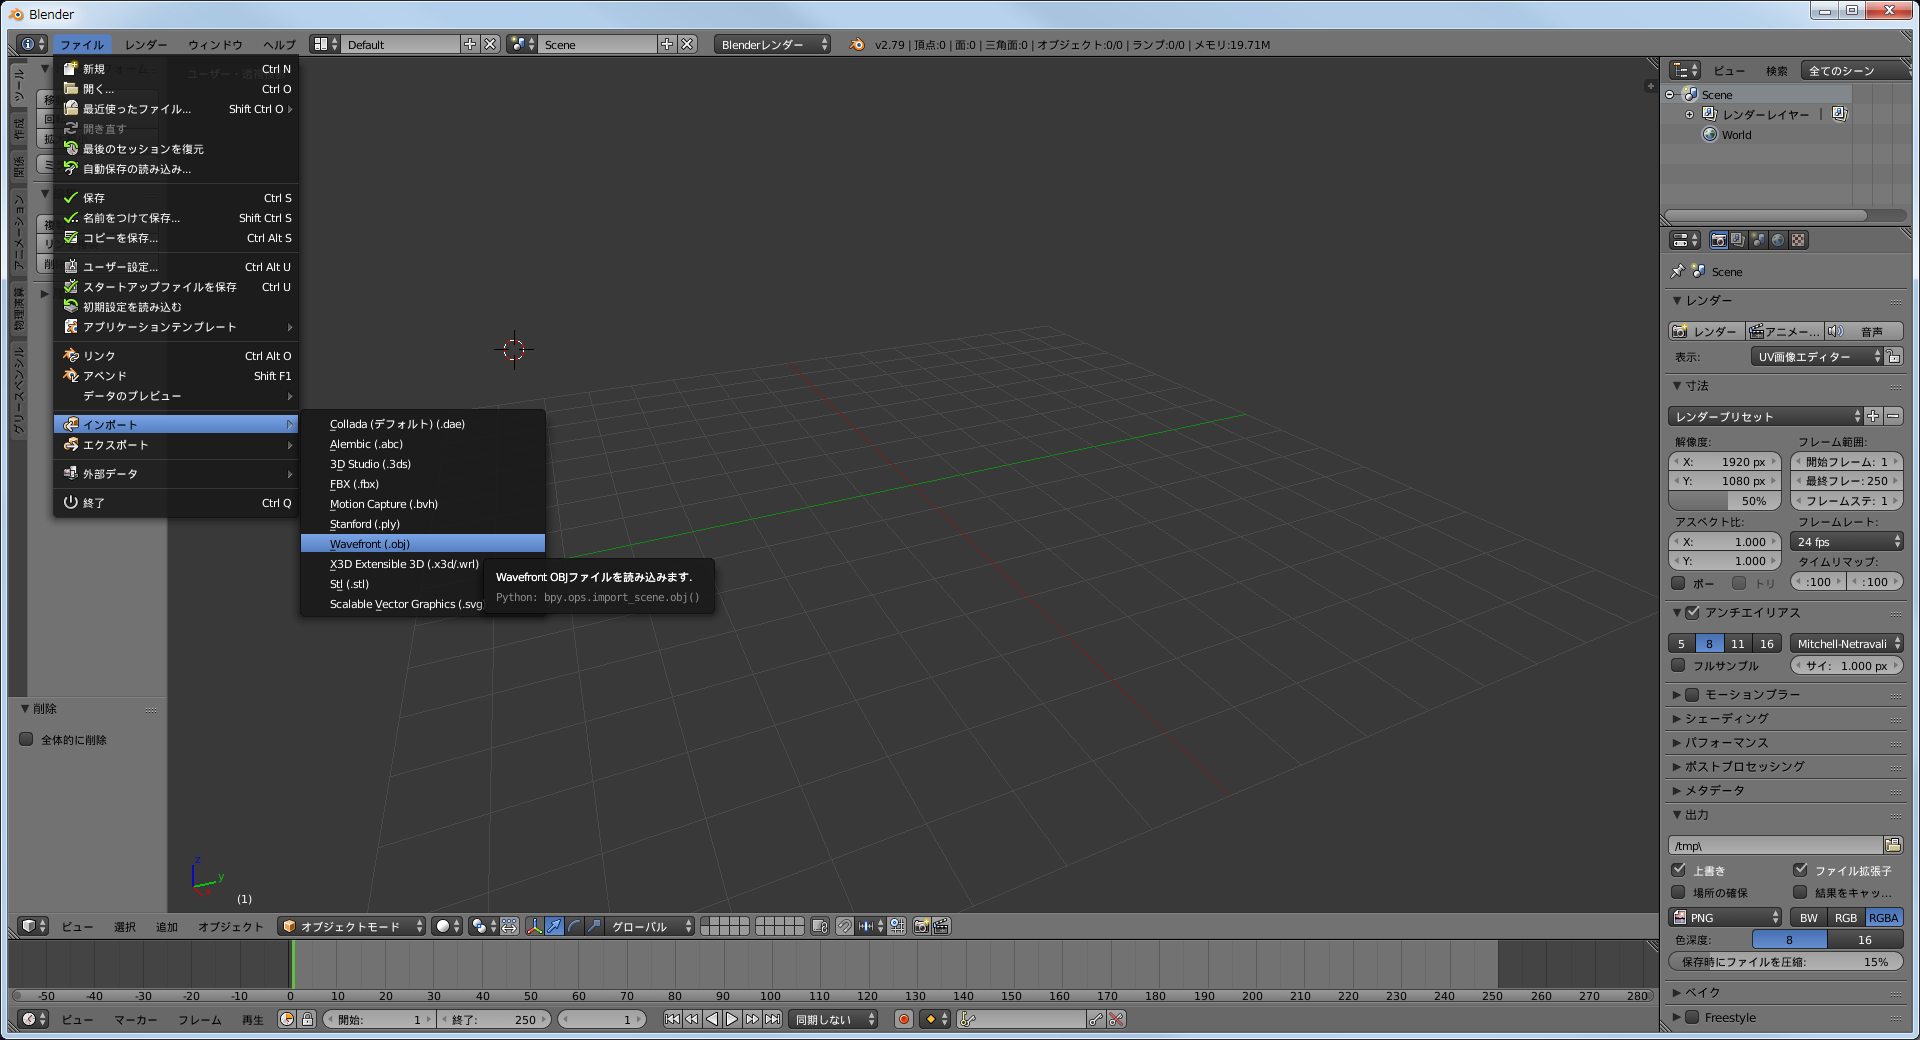Play the animation in reverse

click(712, 1019)
